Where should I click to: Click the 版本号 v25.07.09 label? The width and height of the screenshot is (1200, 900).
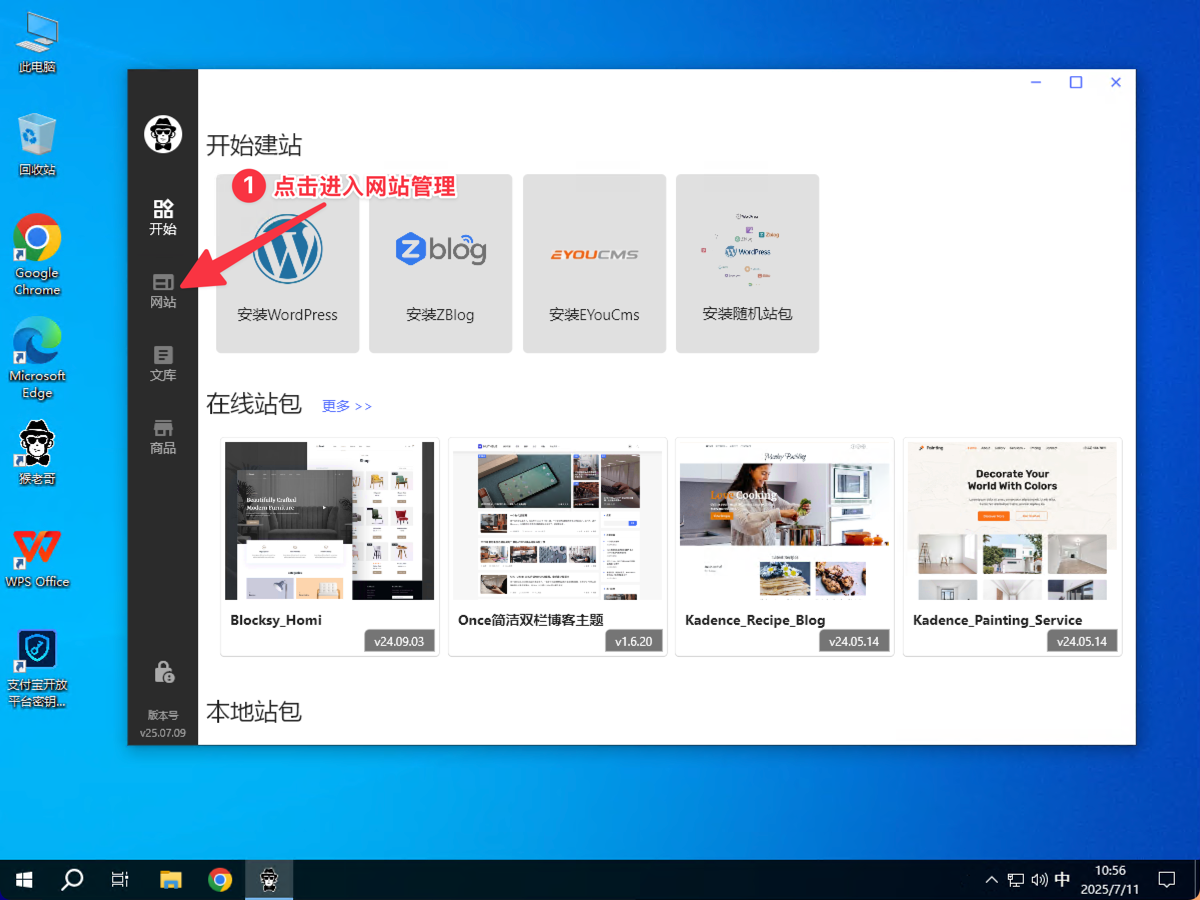163,724
